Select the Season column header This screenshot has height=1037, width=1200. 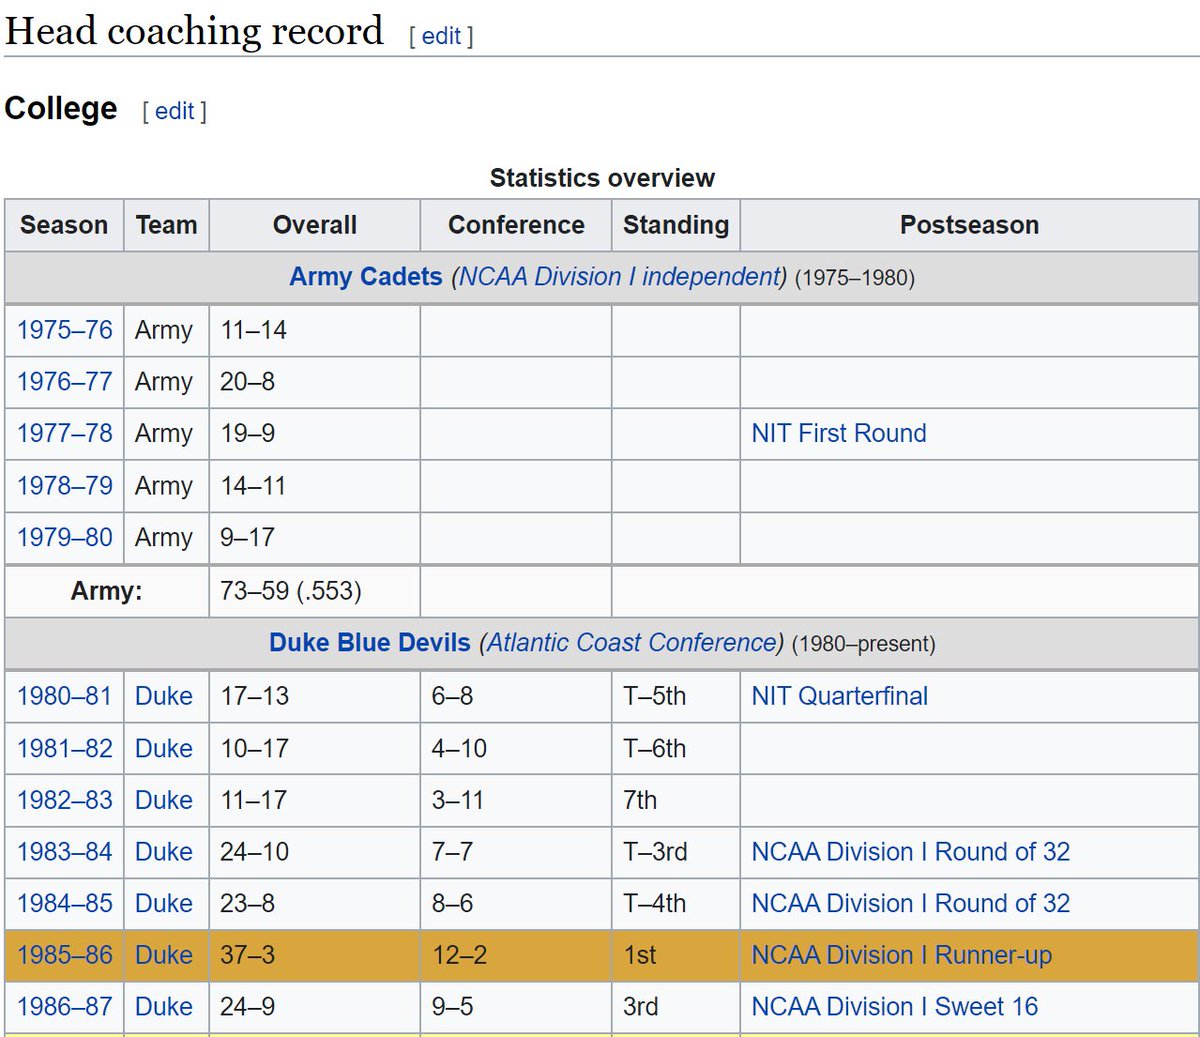coord(64,225)
